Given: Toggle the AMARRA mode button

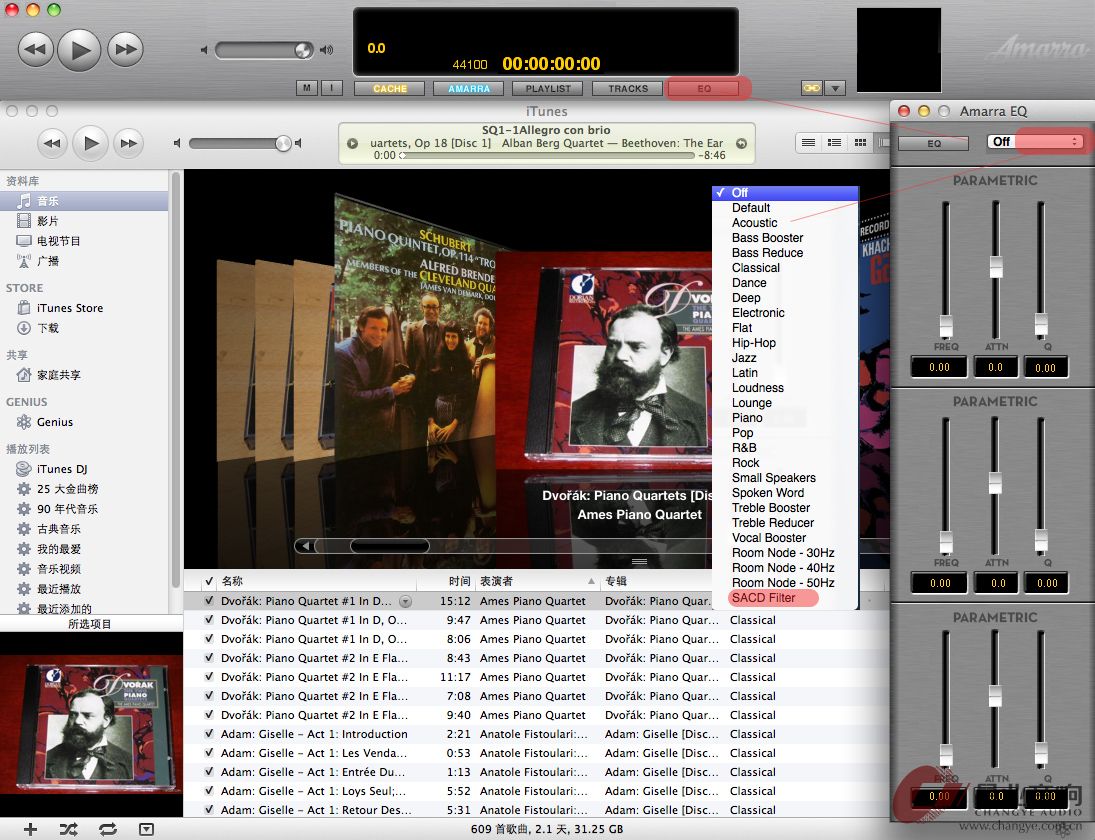Looking at the screenshot, I should coord(469,89).
